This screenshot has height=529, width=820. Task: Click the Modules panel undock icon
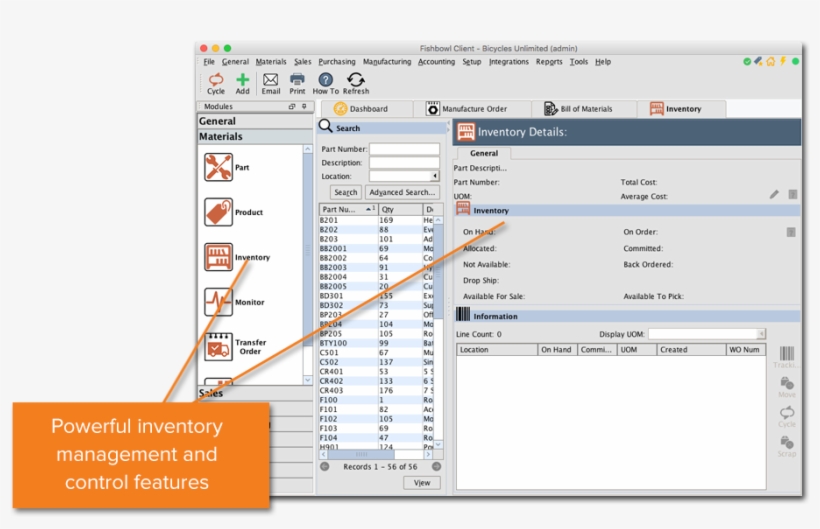click(x=292, y=106)
